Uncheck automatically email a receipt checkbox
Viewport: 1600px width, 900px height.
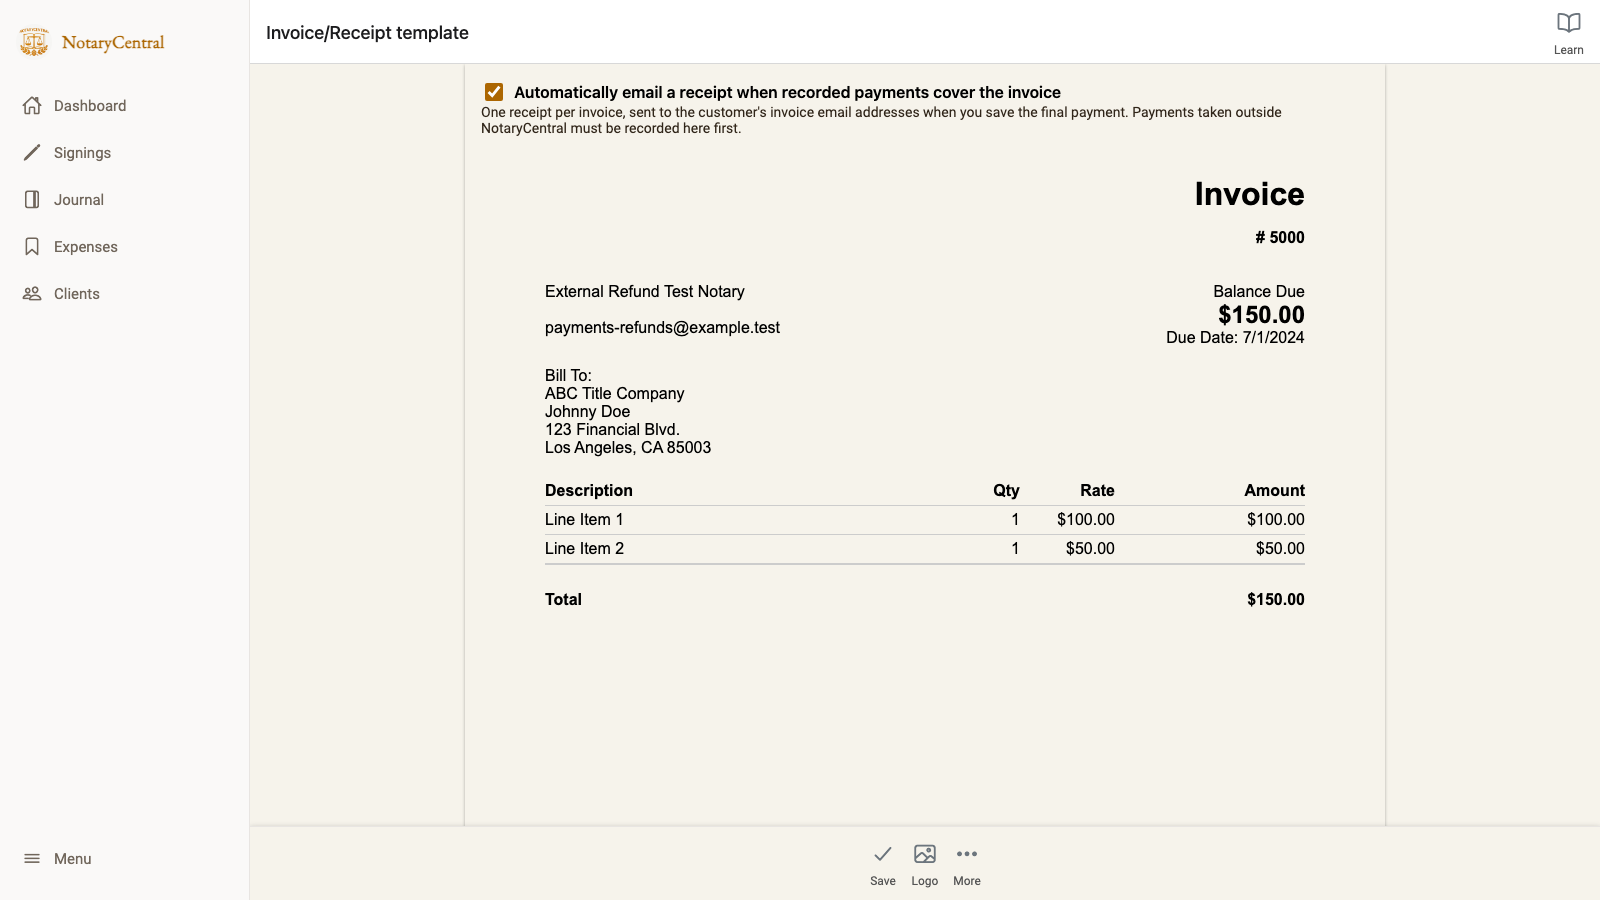coord(494,92)
